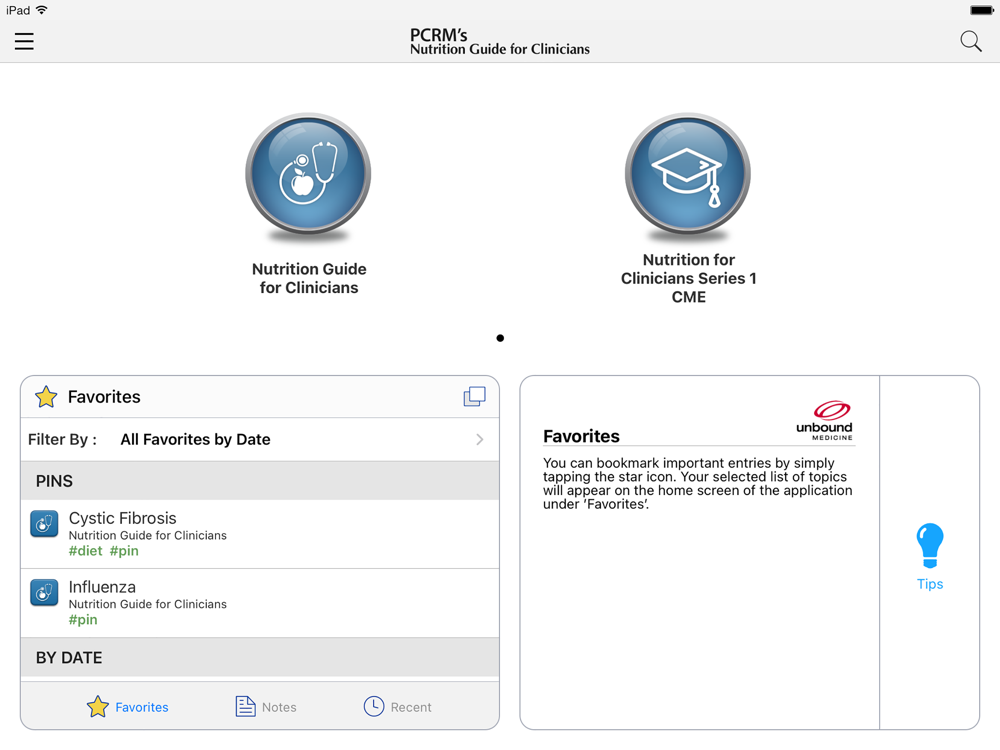Click the Unbound Medicine logo

(825, 420)
